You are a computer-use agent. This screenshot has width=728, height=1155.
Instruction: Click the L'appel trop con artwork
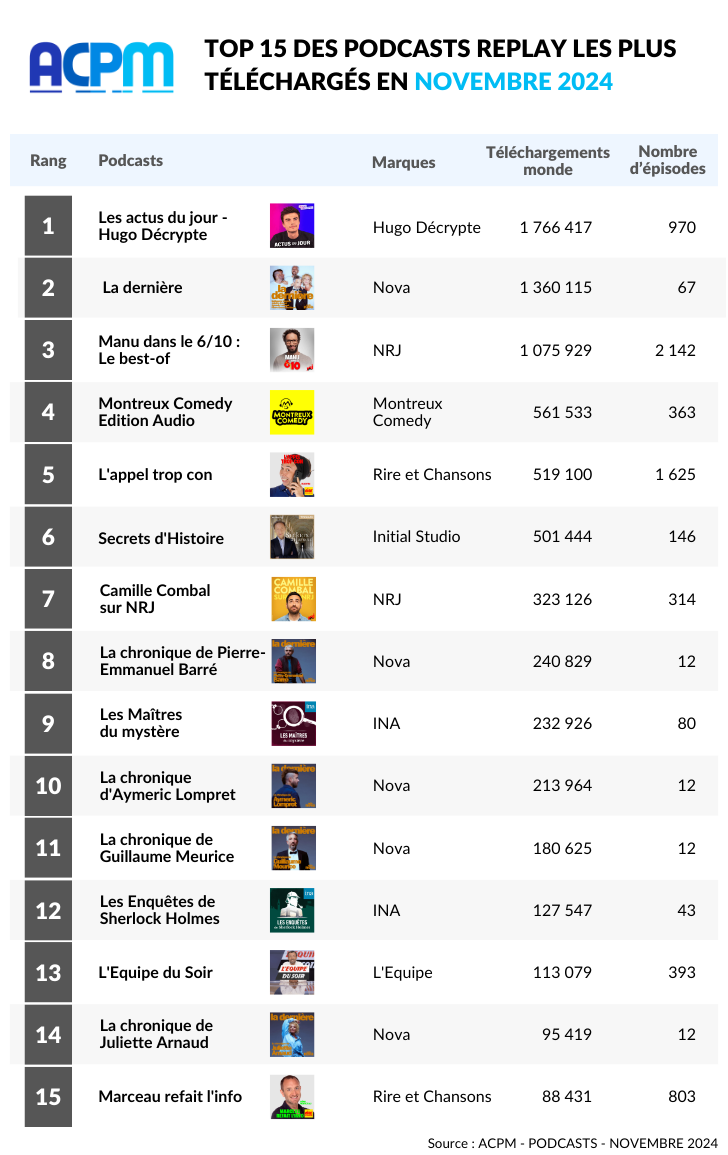point(292,474)
